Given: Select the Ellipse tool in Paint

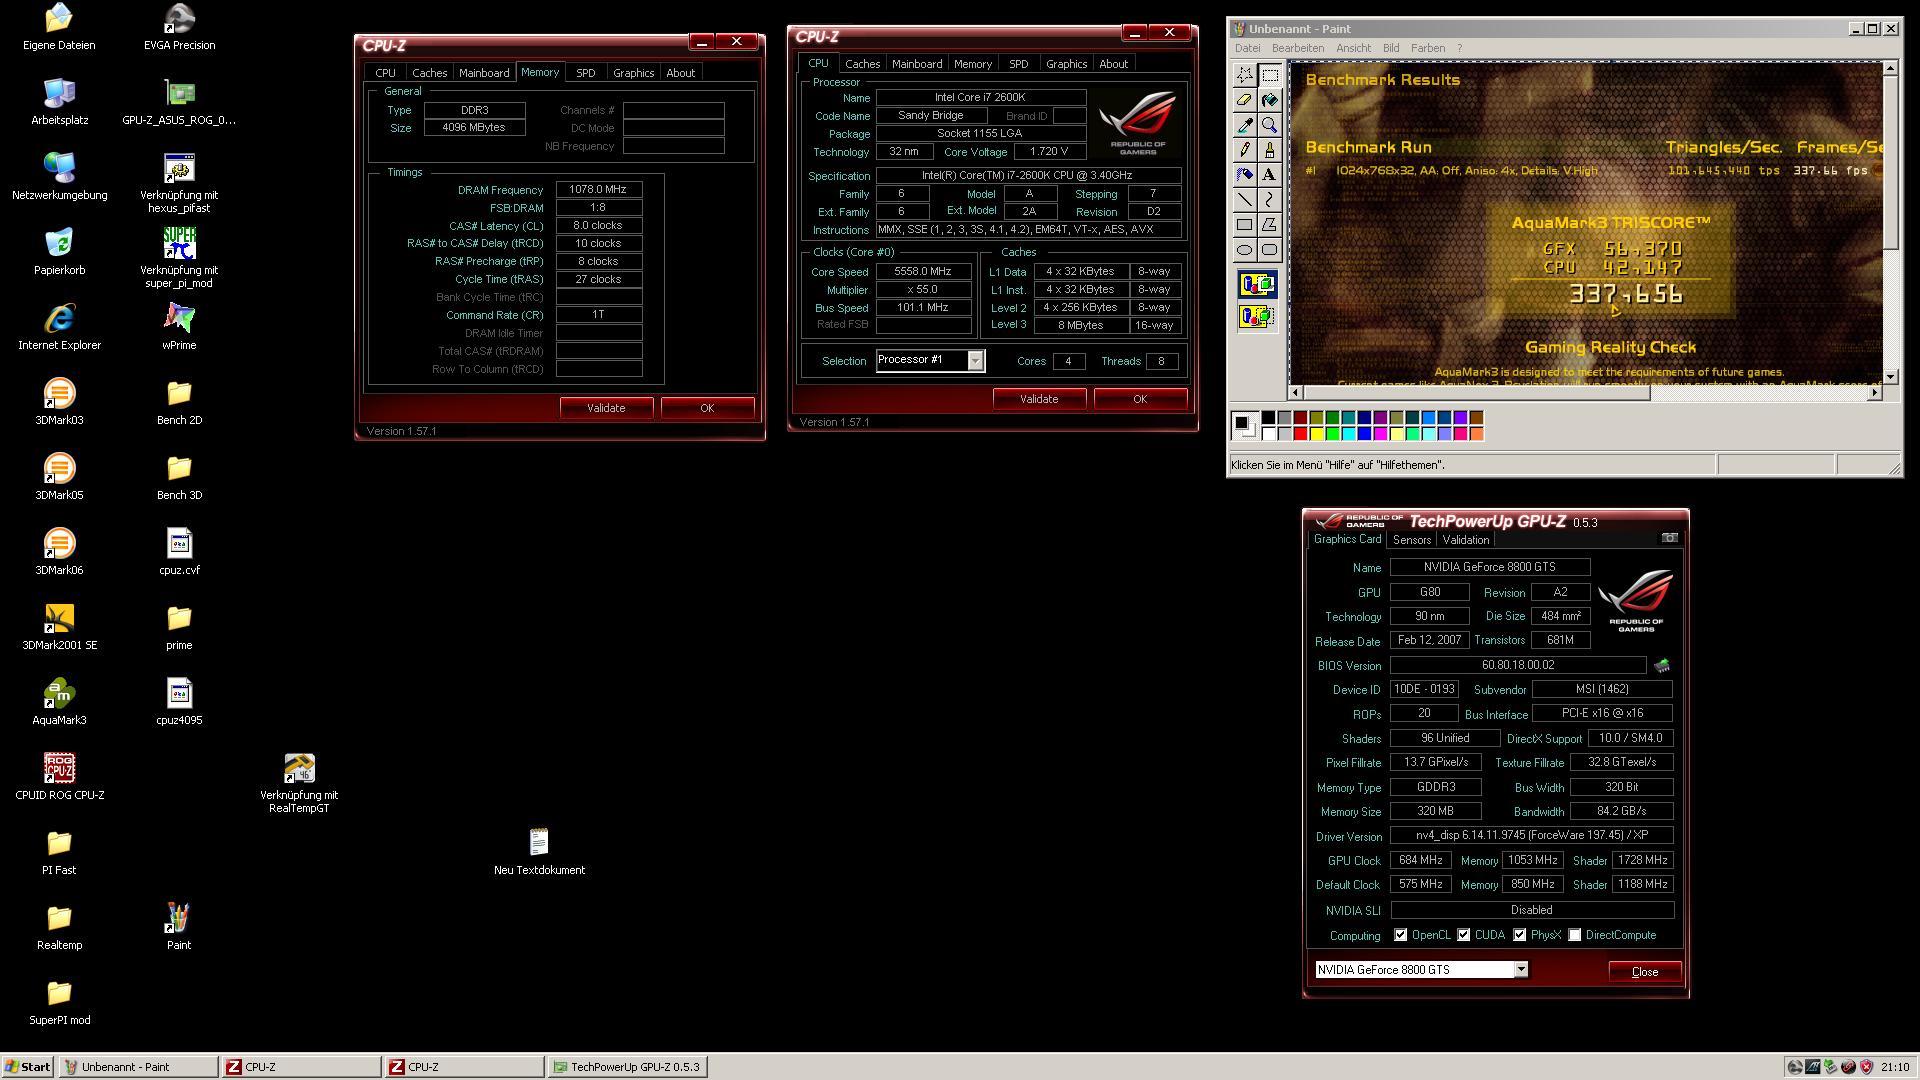Looking at the screenshot, I should [1244, 250].
